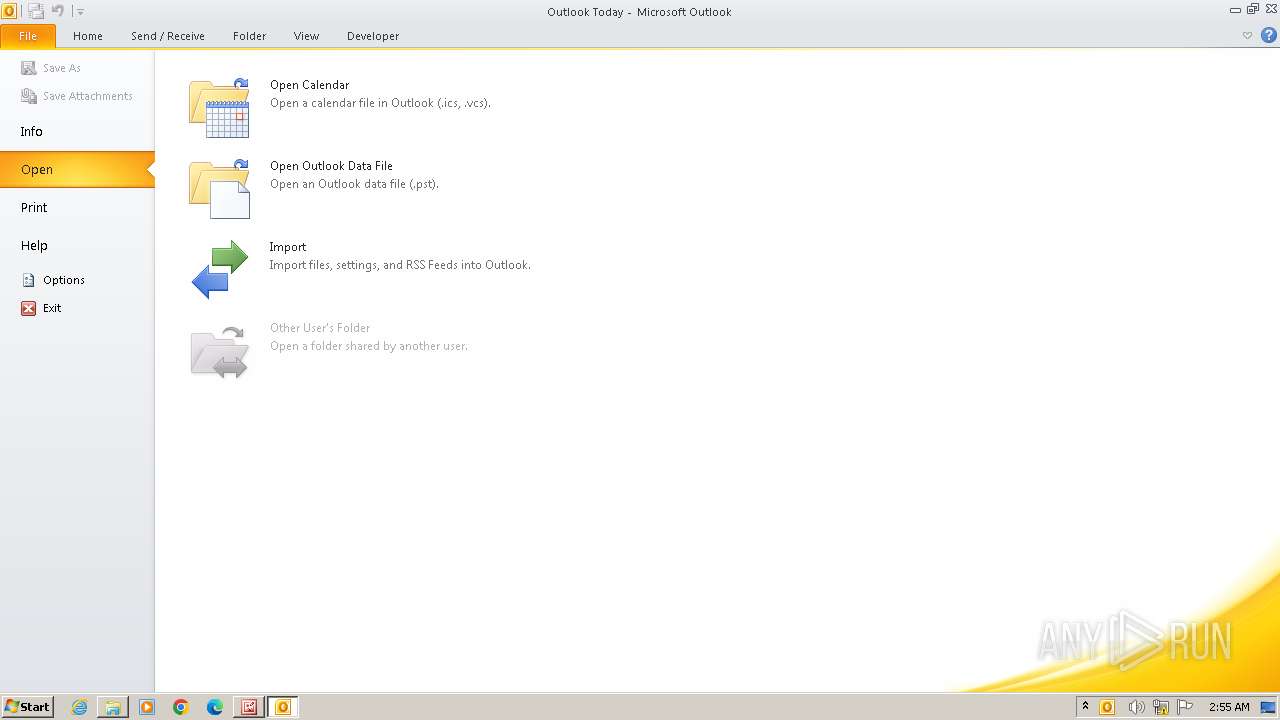Click the Exit label in backstage menu
1280x720 pixels.
(x=52, y=308)
